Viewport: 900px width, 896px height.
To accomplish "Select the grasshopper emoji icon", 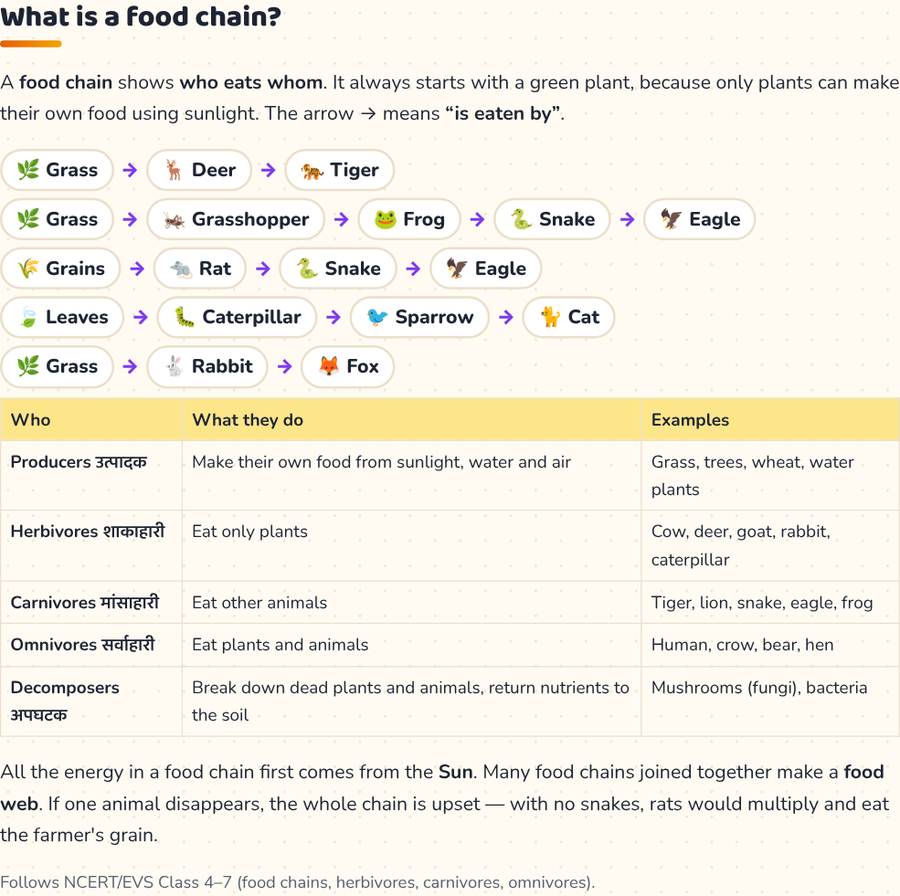I will coord(173,219).
